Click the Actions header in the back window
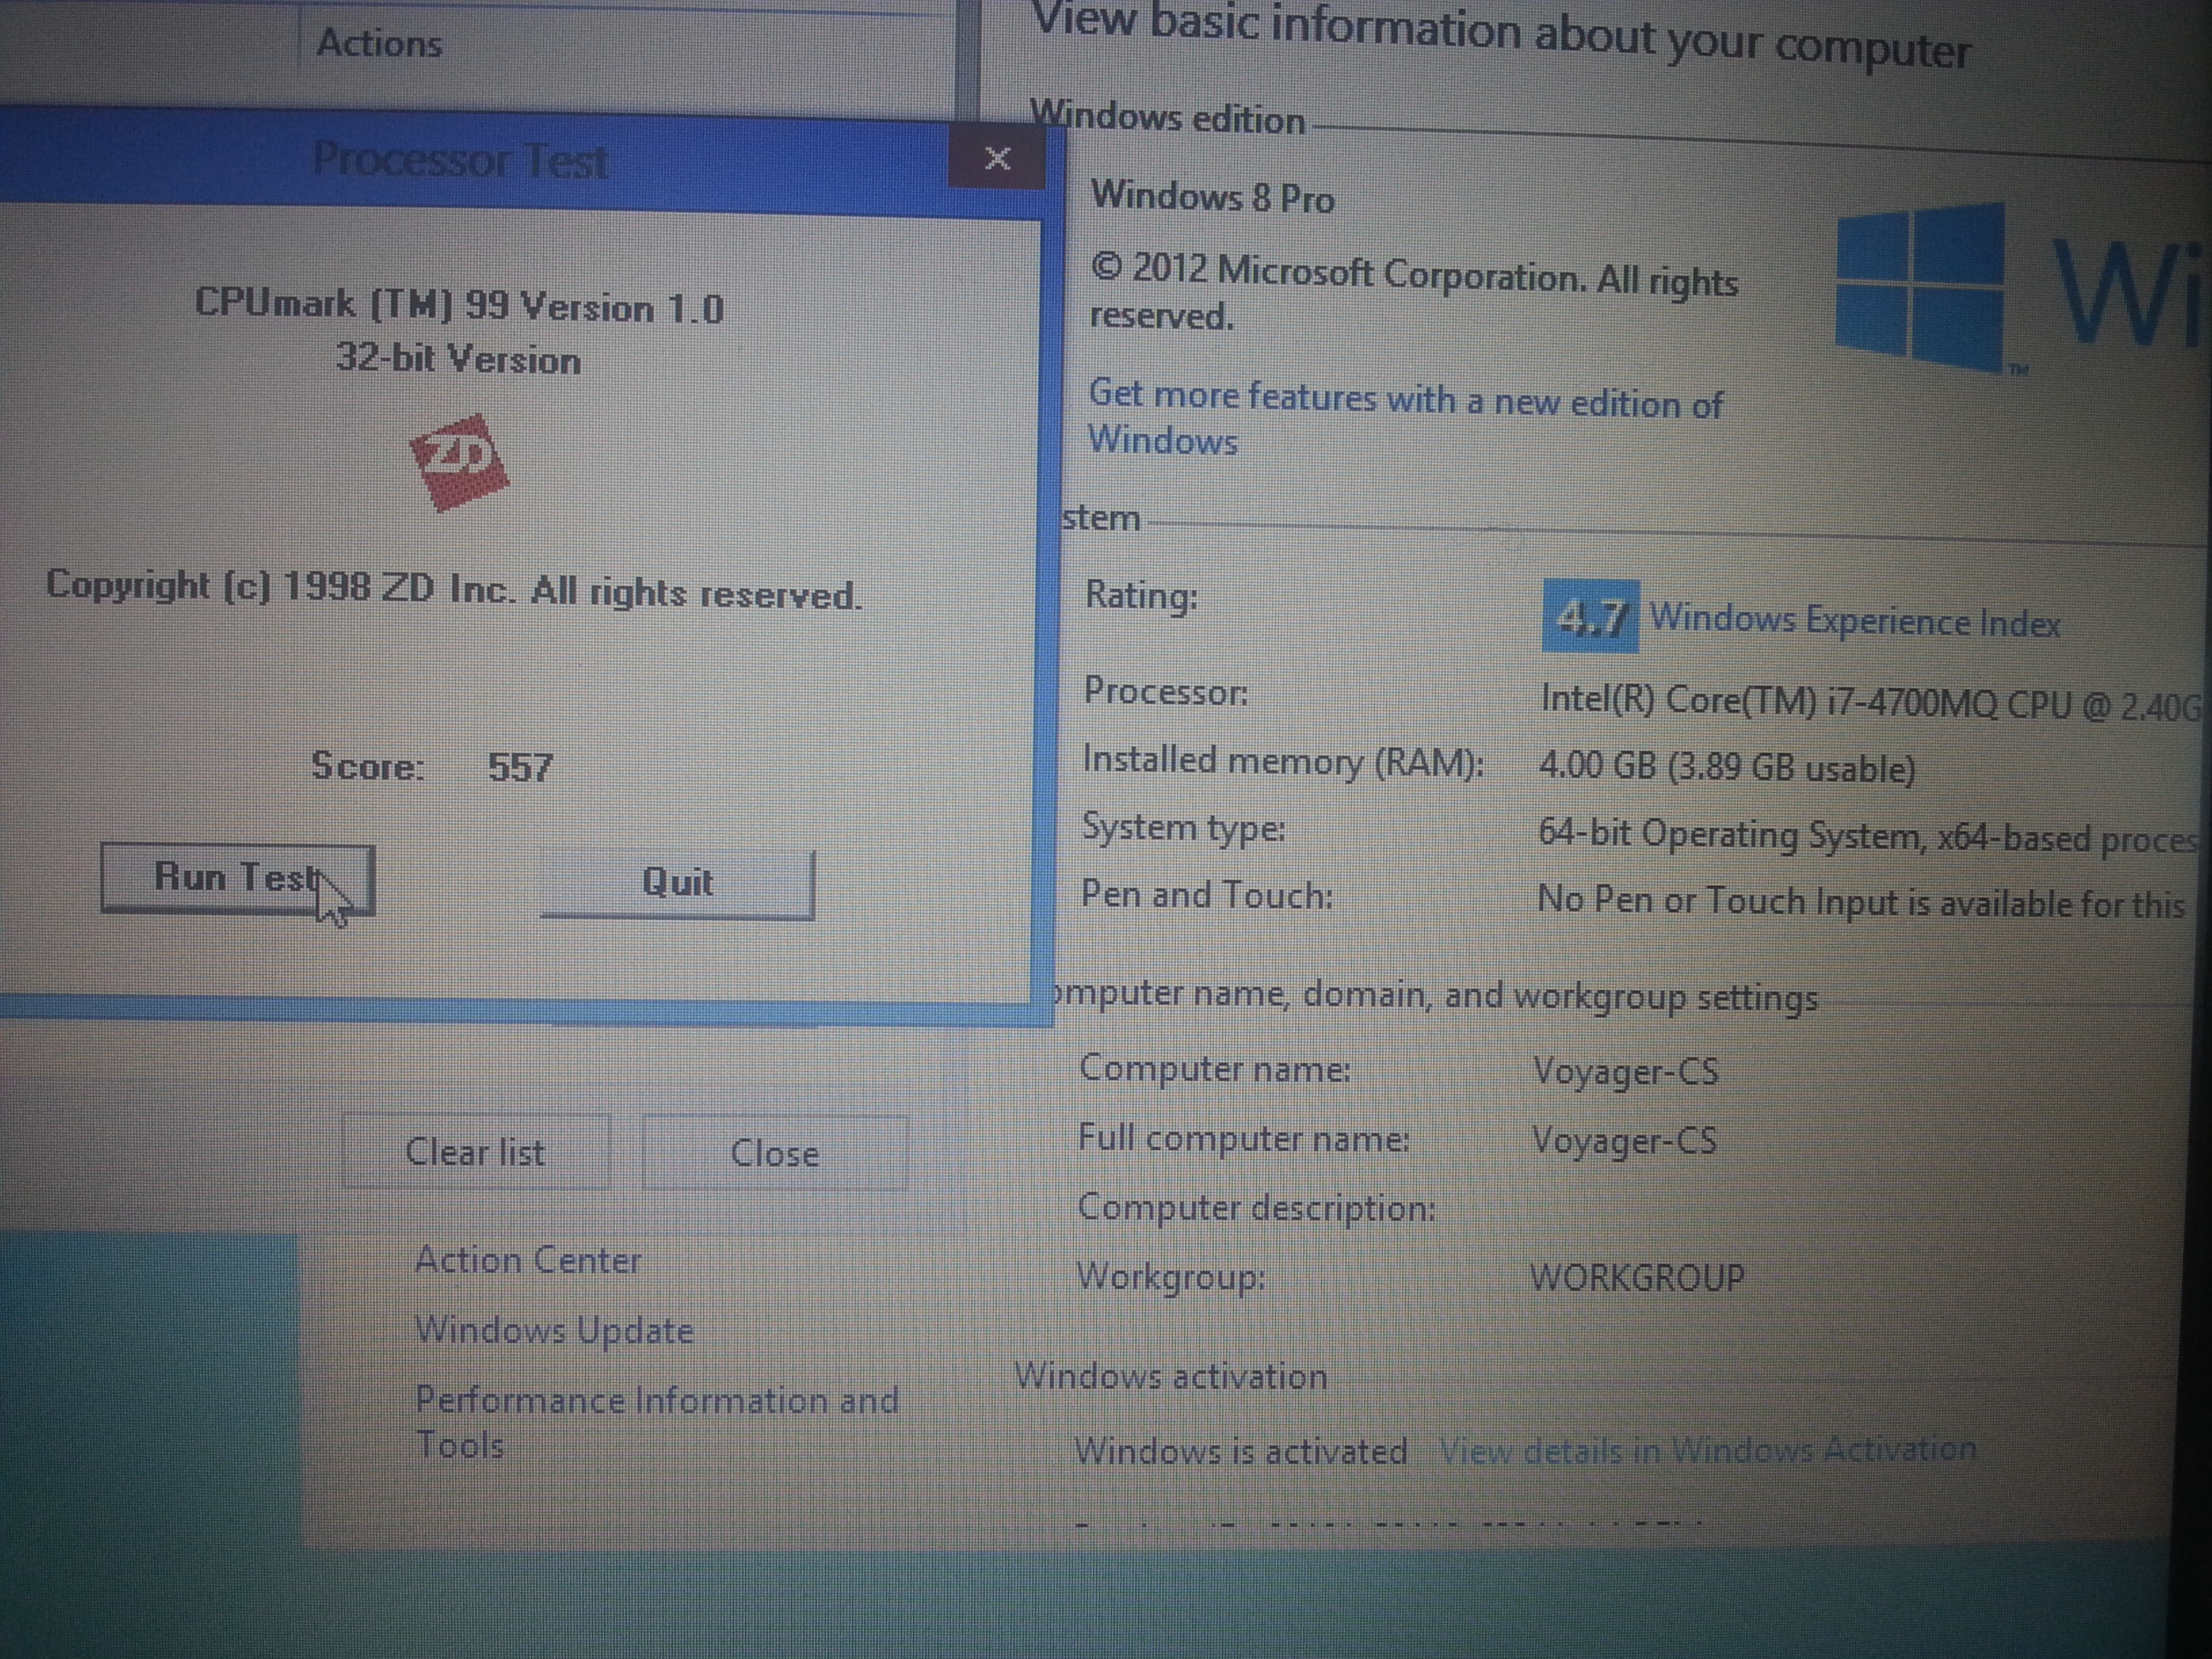The width and height of the screenshot is (2212, 1659). tap(379, 43)
